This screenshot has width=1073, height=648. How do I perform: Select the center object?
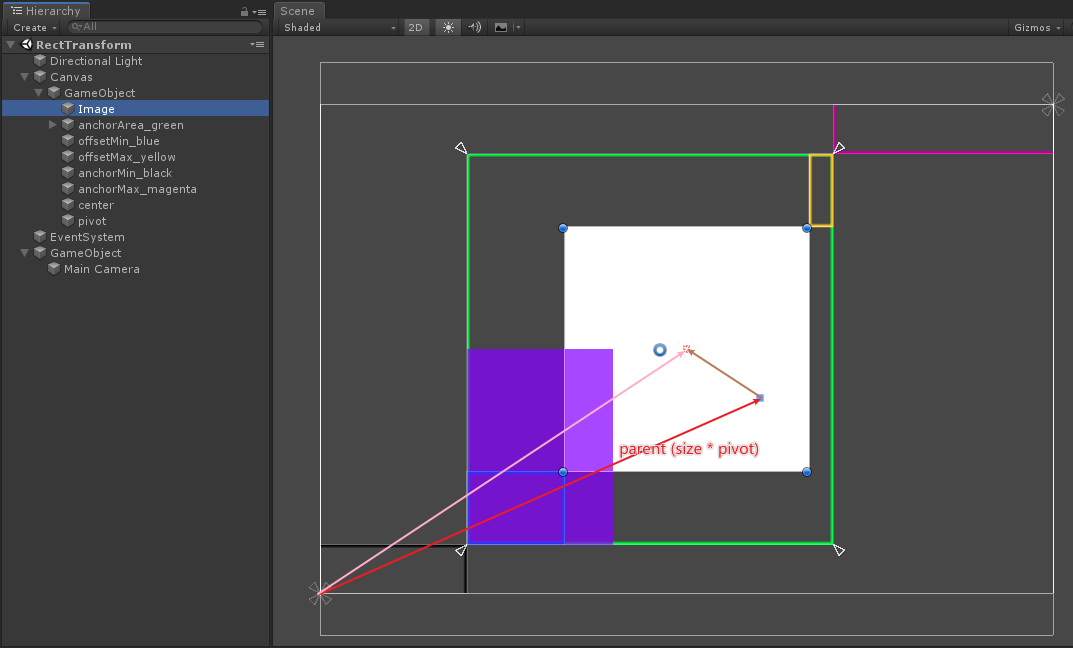(x=96, y=205)
